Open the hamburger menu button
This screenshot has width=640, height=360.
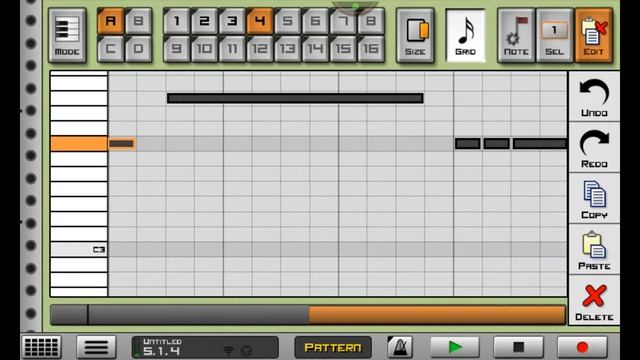[96, 347]
